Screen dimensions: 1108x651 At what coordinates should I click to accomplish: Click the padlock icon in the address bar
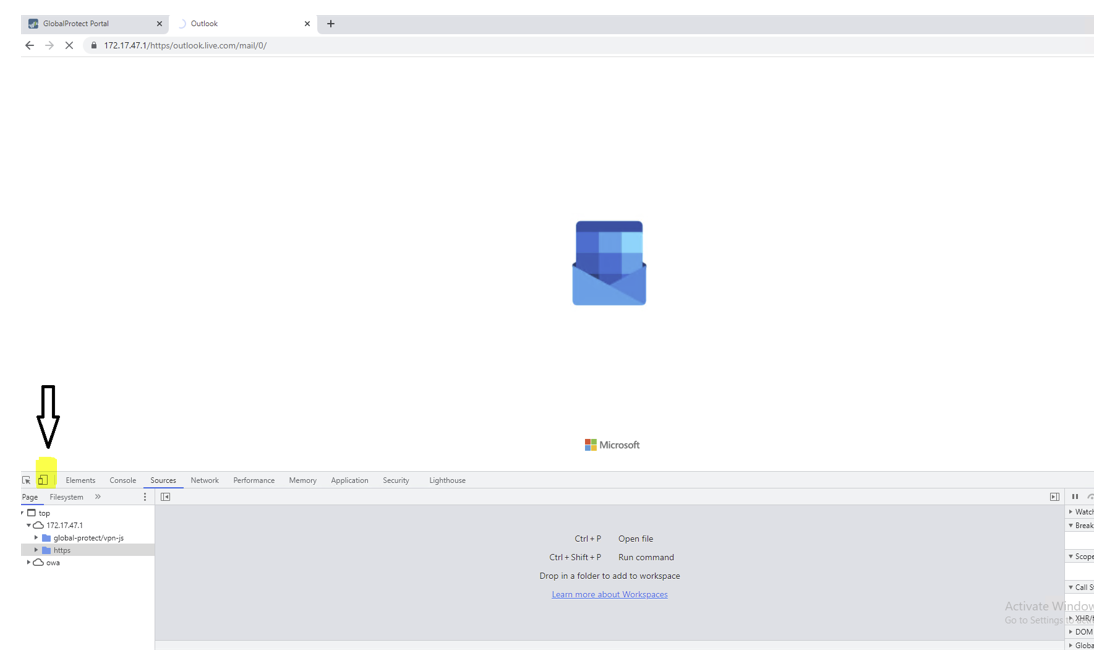pos(93,45)
